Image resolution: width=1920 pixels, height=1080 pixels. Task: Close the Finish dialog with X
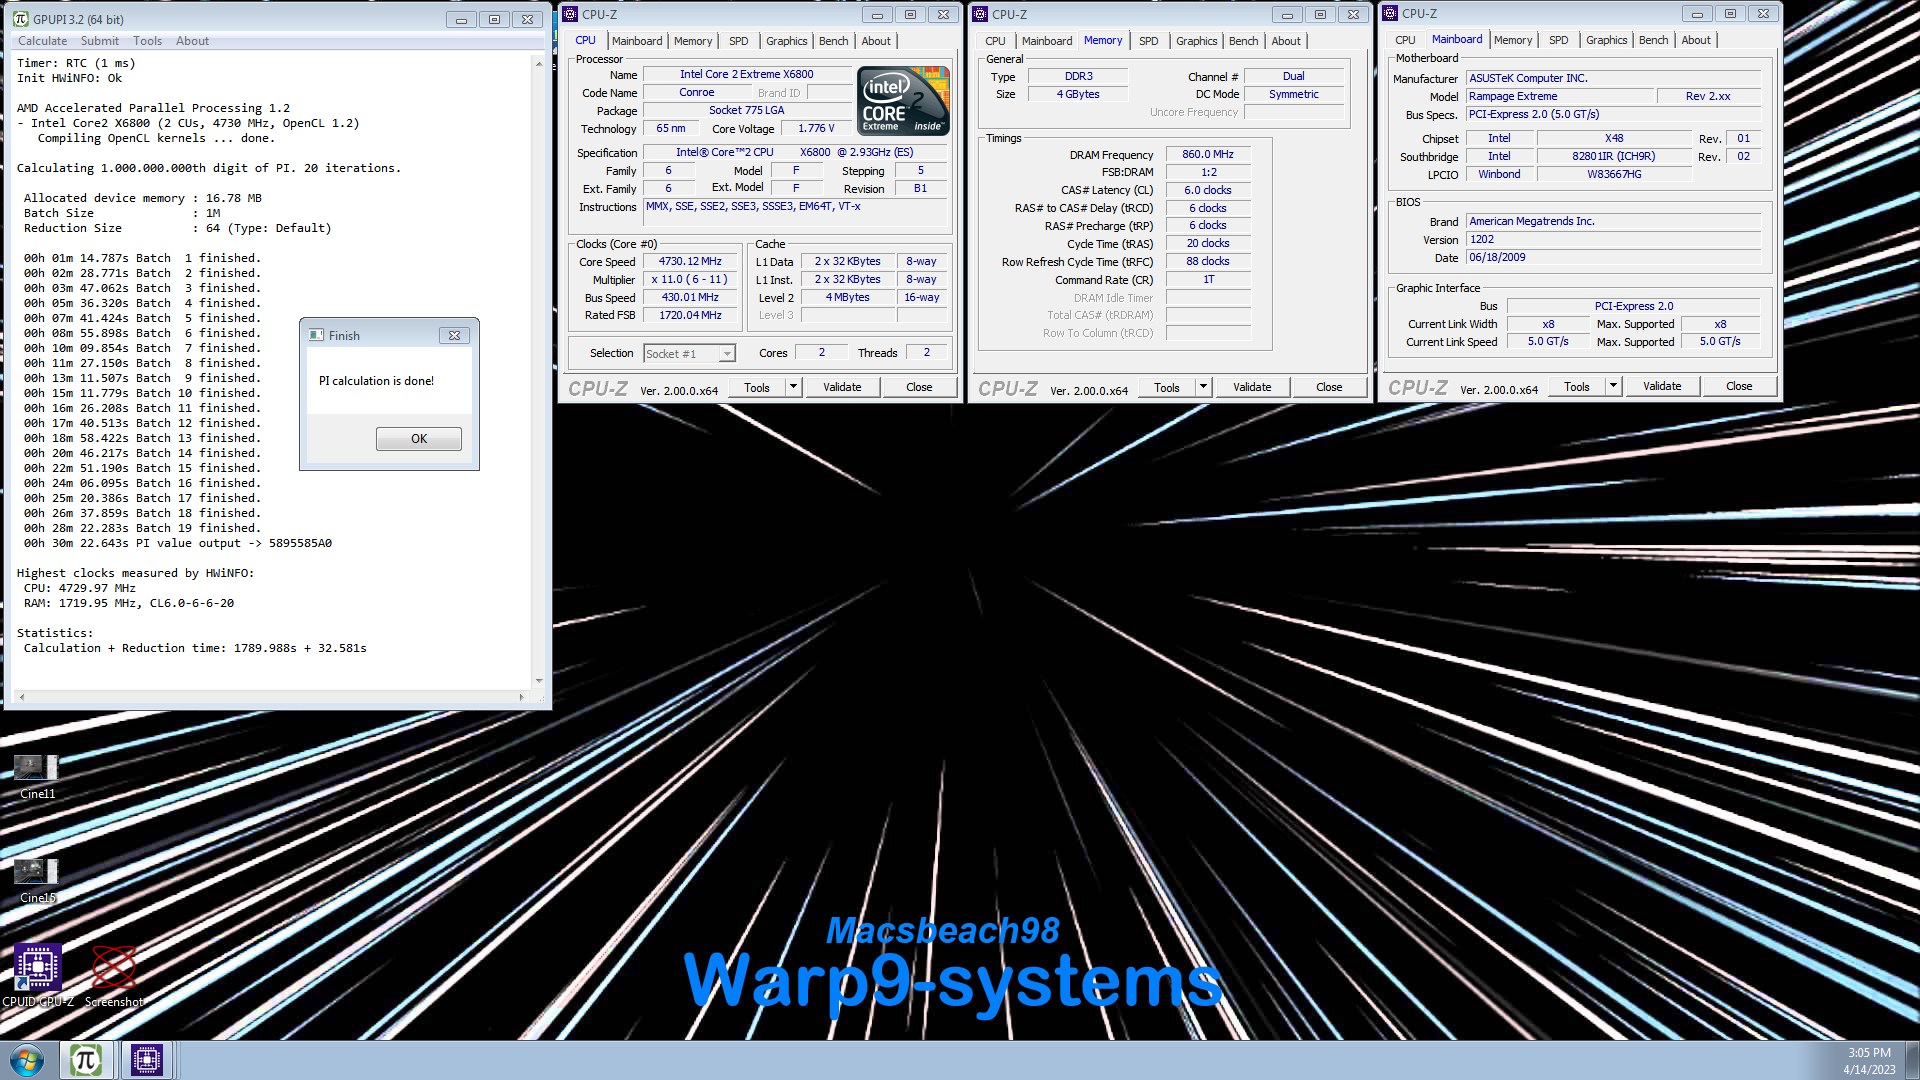(x=454, y=335)
